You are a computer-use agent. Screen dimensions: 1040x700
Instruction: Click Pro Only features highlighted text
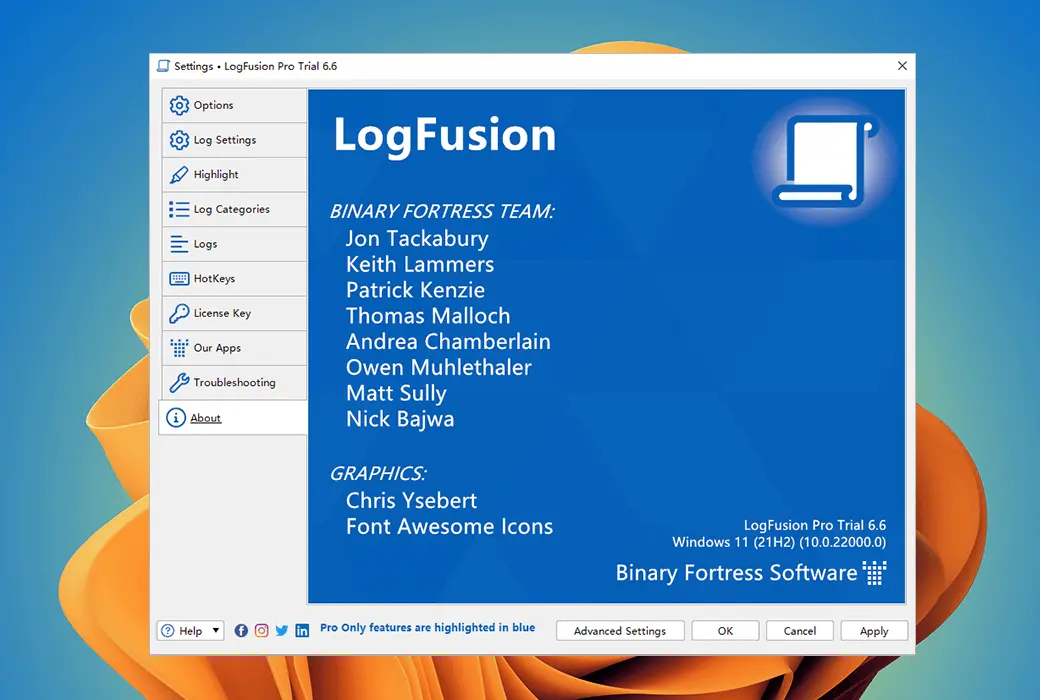pos(427,628)
